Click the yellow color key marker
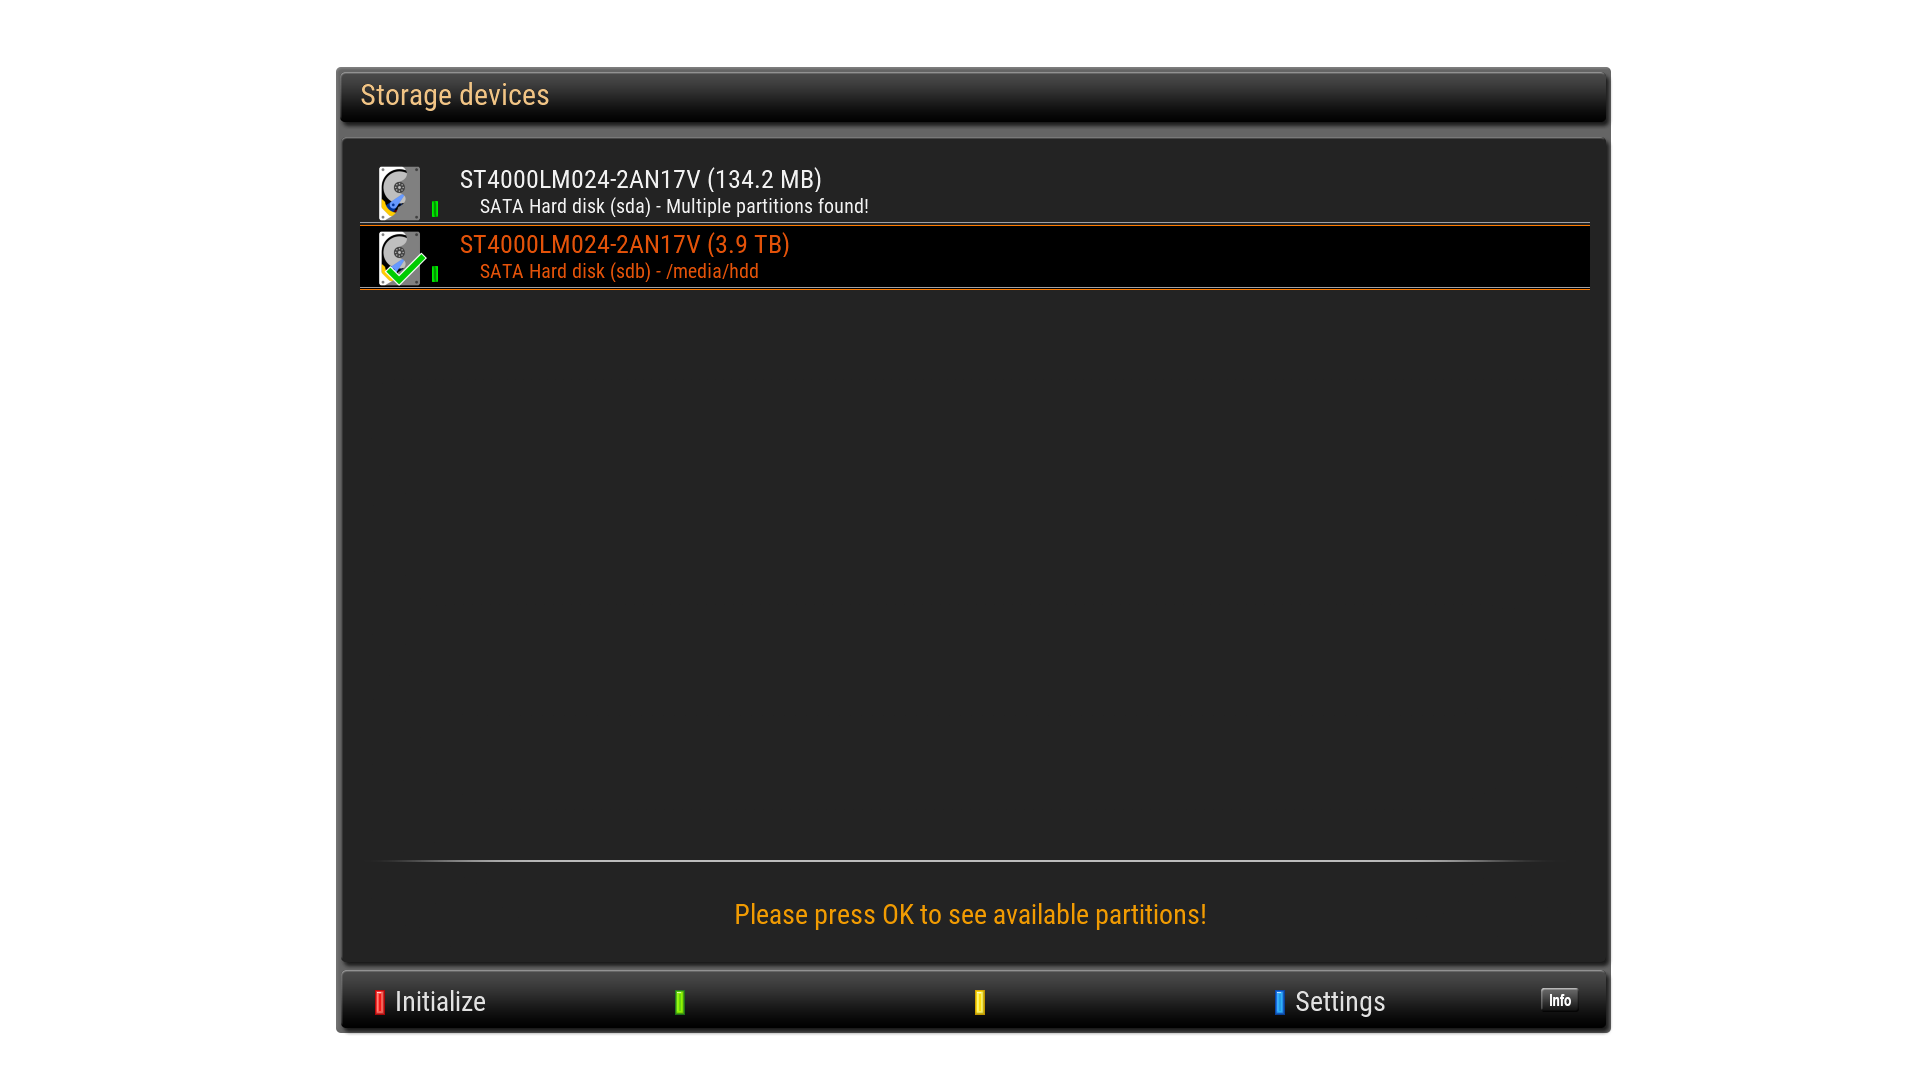This screenshot has height=1080, width=1920. tap(980, 1002)
